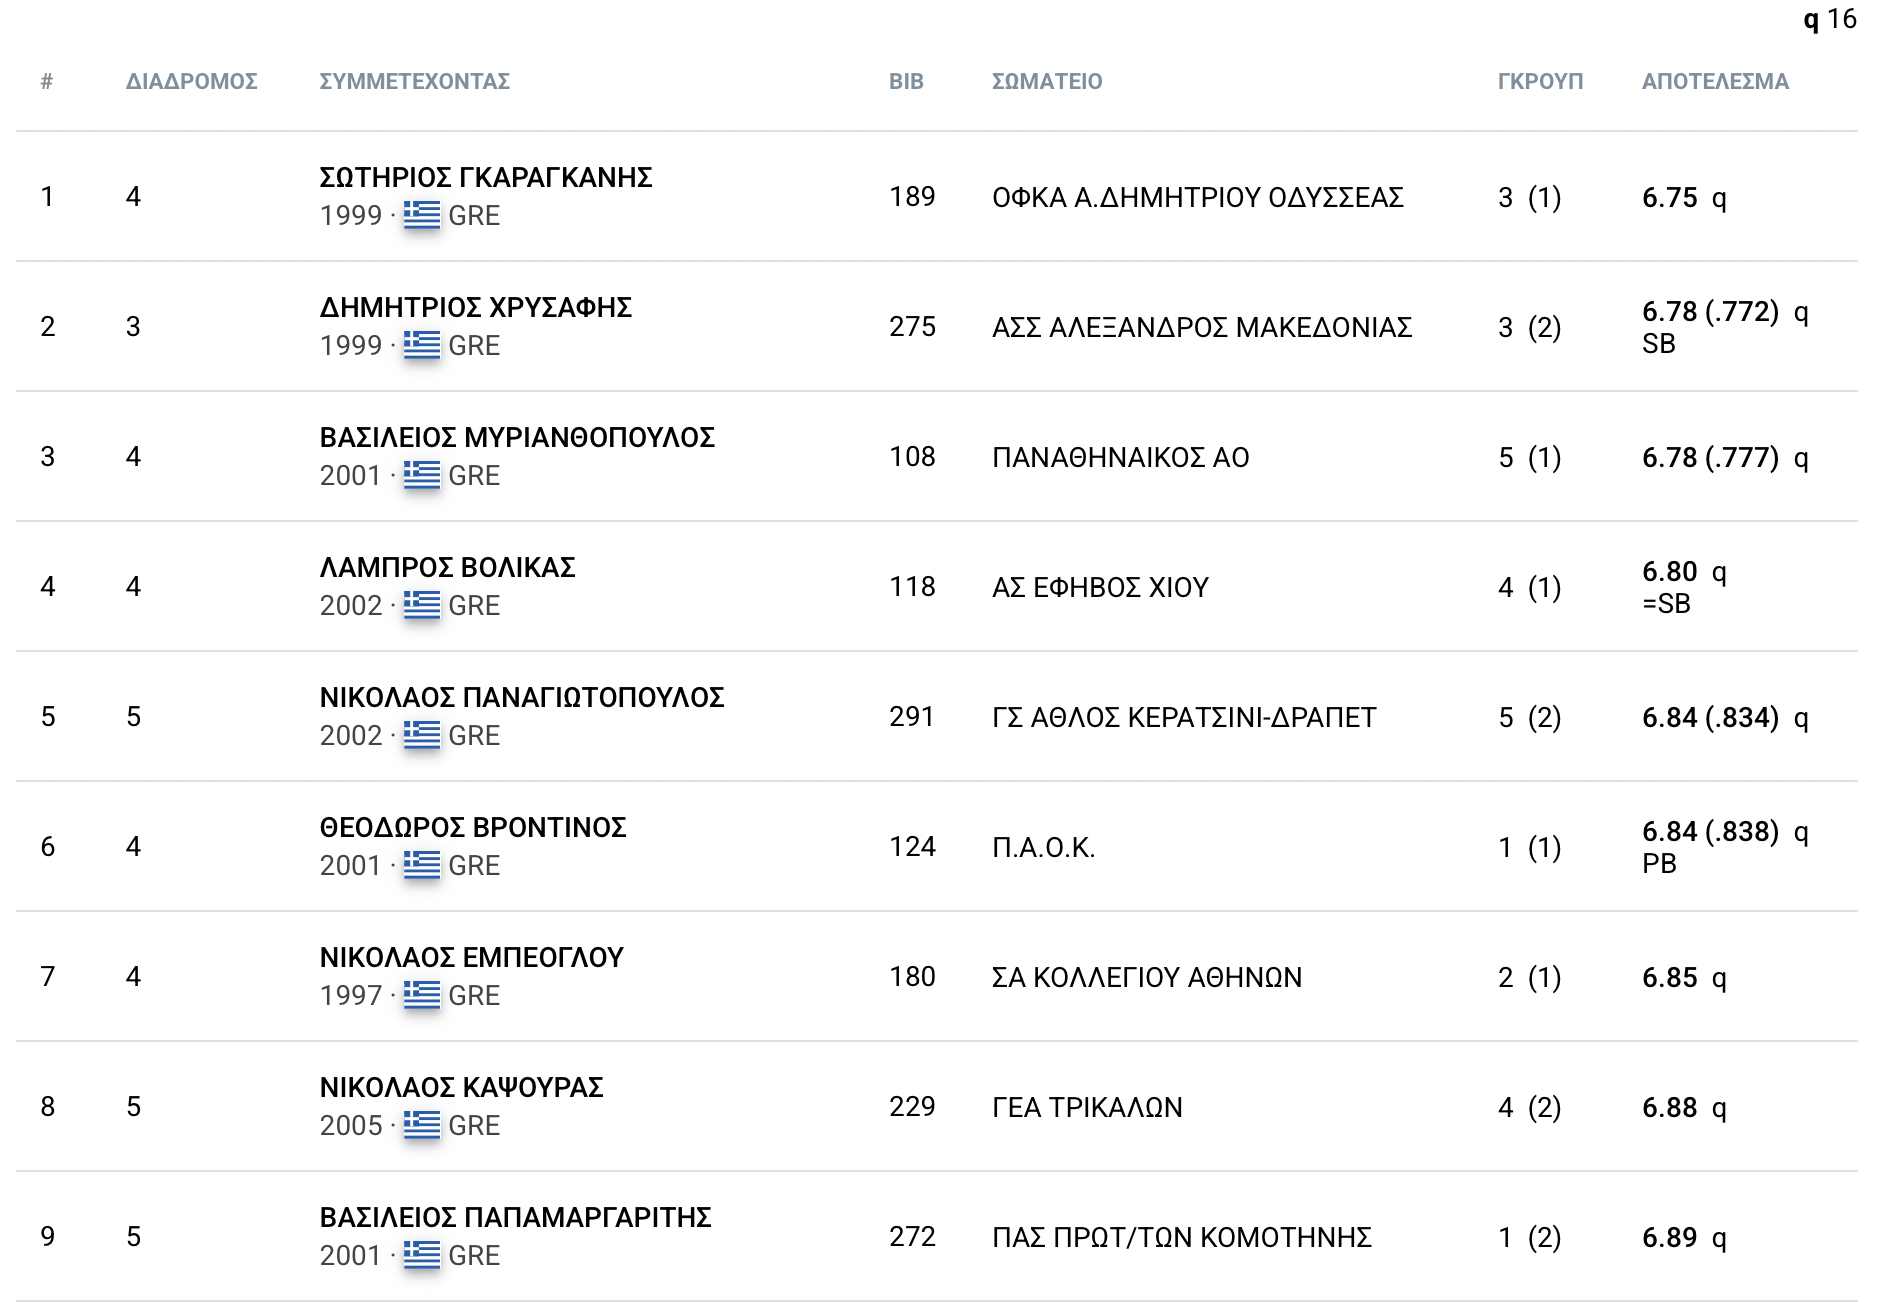The image size is (1890, 1302).
Task: Click the Greek flag beside ΣΩΤΗΡΙΟΣ ΓΚΑΡΑΓΚΑΝΗΣ
Action: (x=422, y=215)
